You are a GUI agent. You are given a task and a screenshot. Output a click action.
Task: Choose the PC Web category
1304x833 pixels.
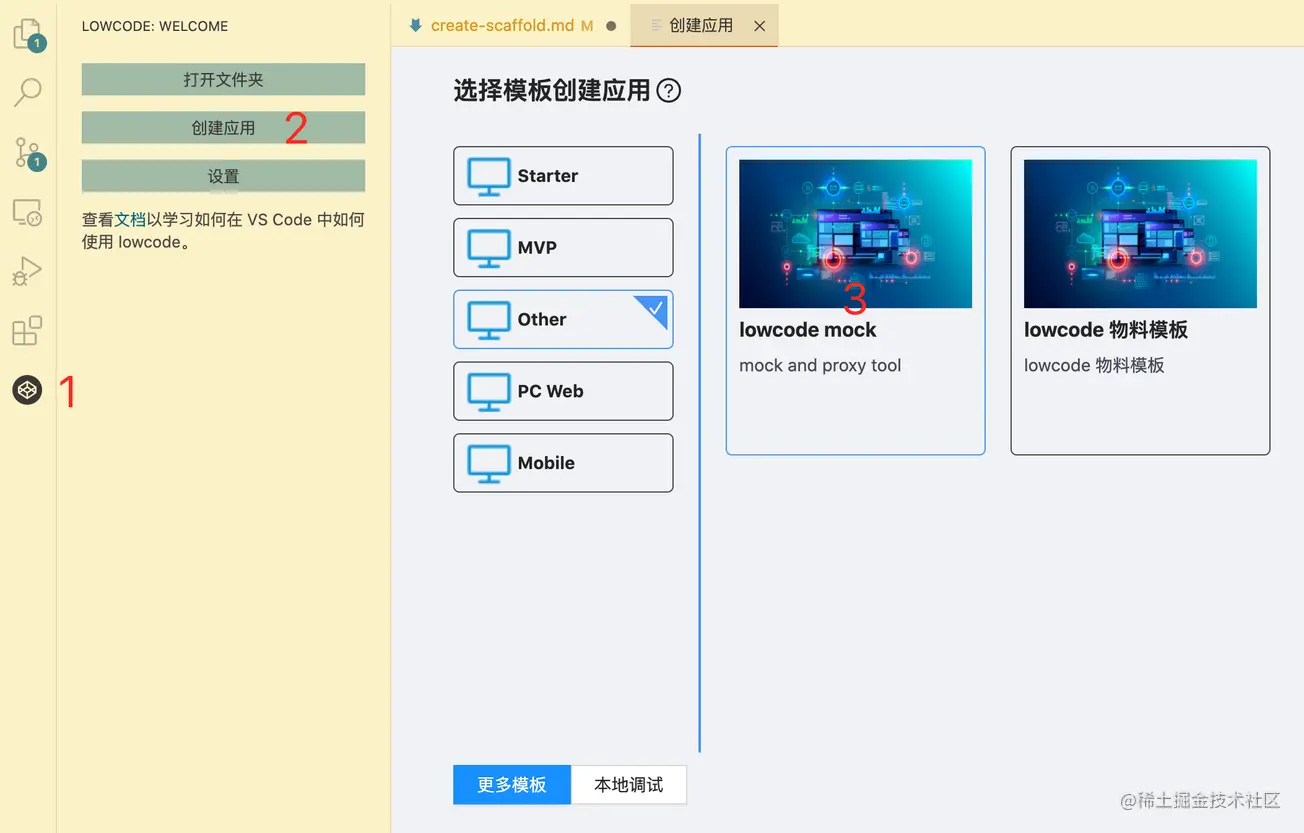[563, 391]
